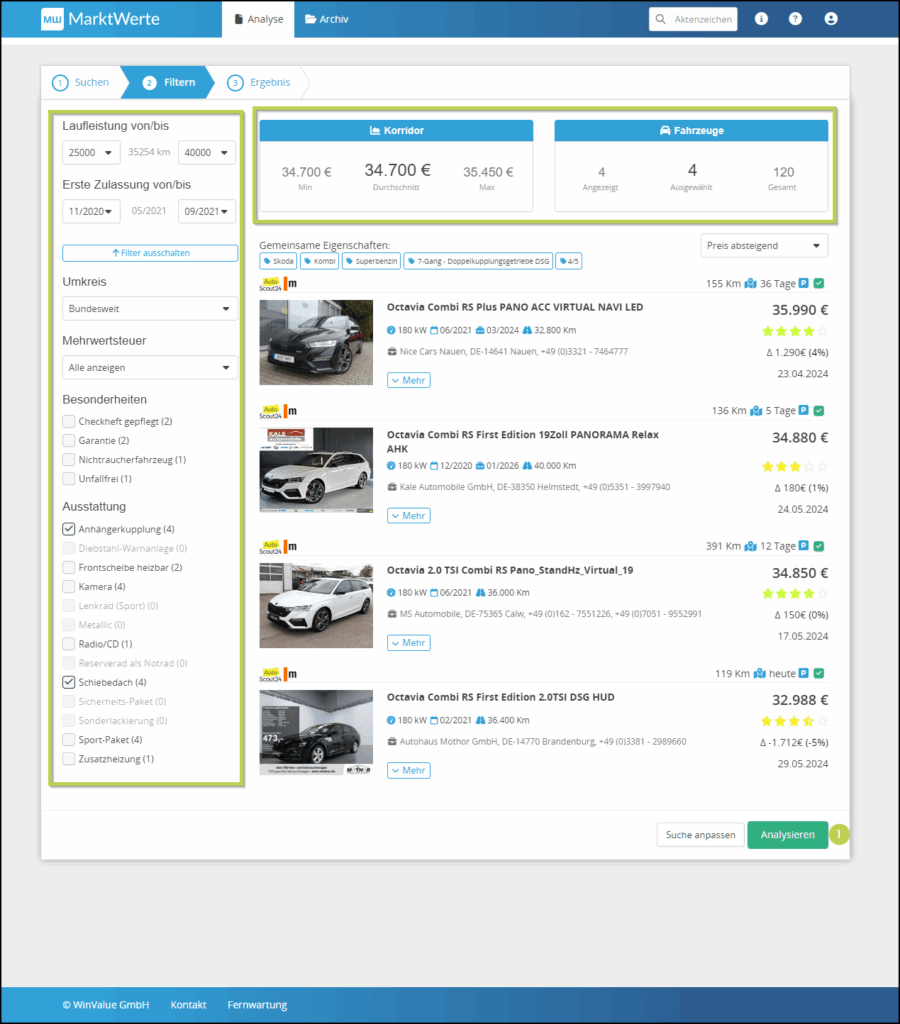This screenshot has height=1024, width=900.
Task: Open the Preis absteigend sort dropdown
Action: tap(764, 245)
